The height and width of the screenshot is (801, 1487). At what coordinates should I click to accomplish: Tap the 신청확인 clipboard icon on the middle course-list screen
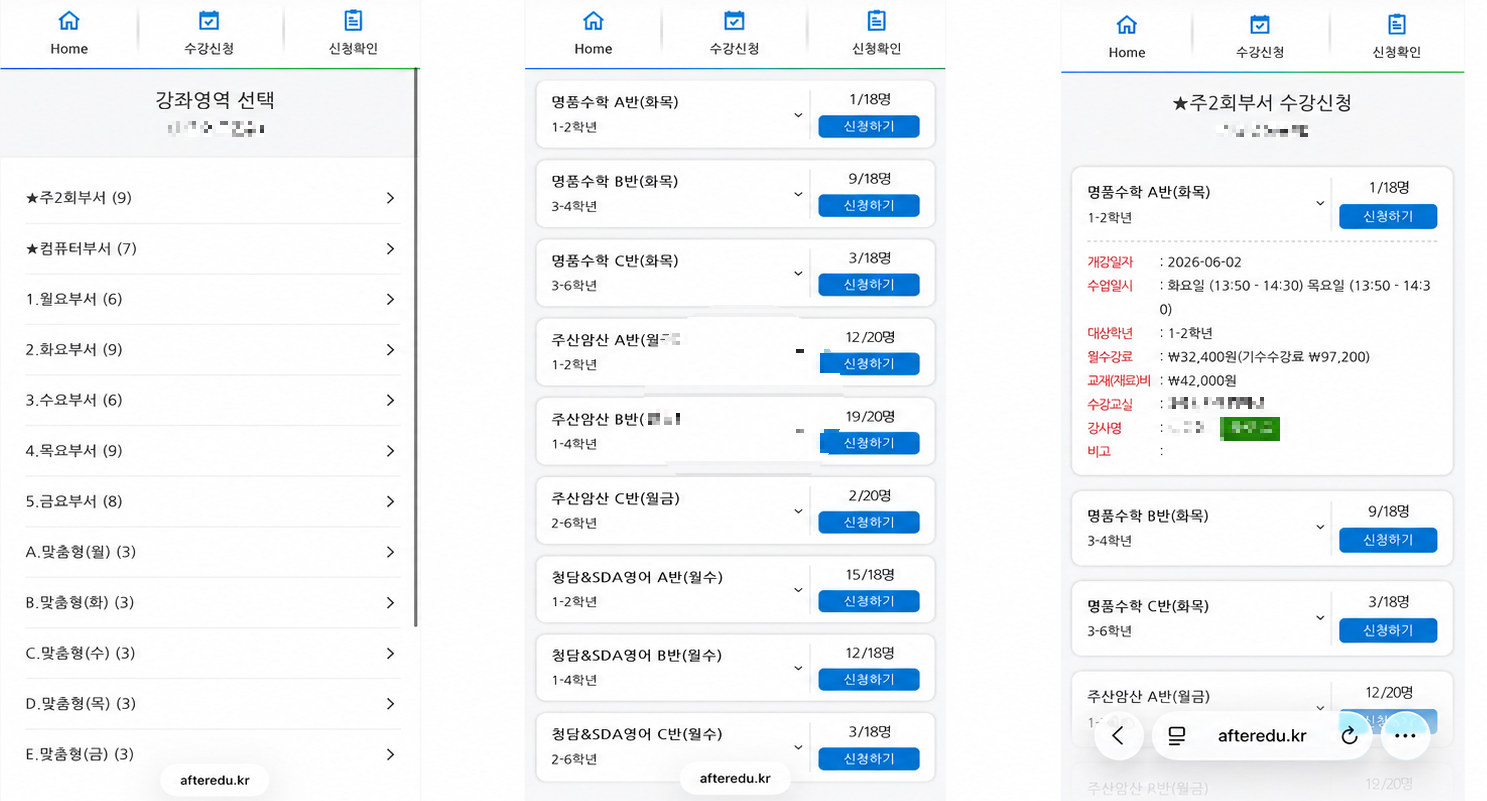pos(877,21)
